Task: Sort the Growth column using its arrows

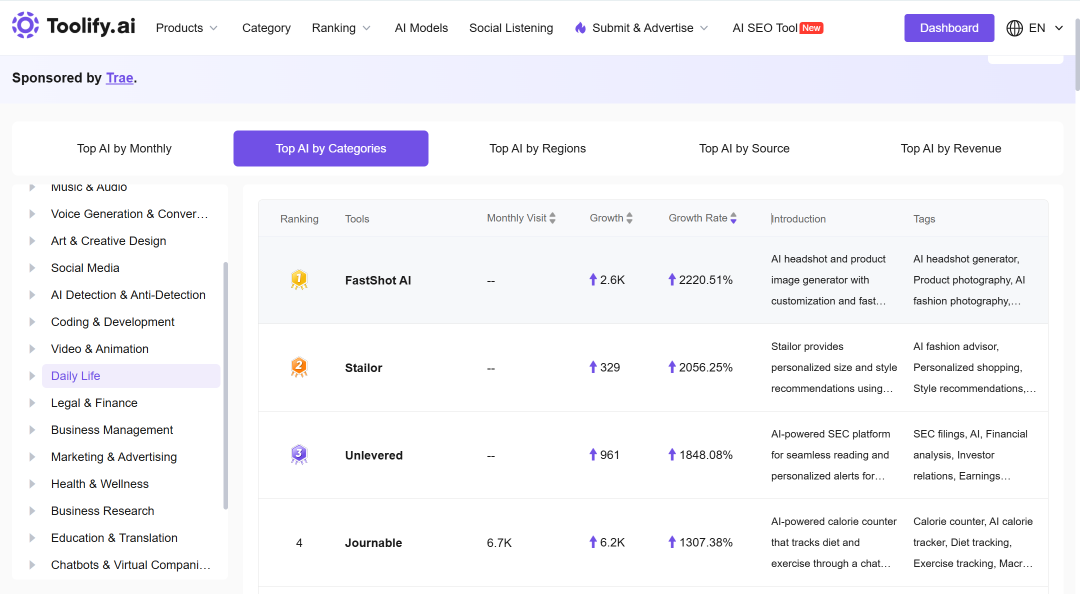Action: click(630, 218)
